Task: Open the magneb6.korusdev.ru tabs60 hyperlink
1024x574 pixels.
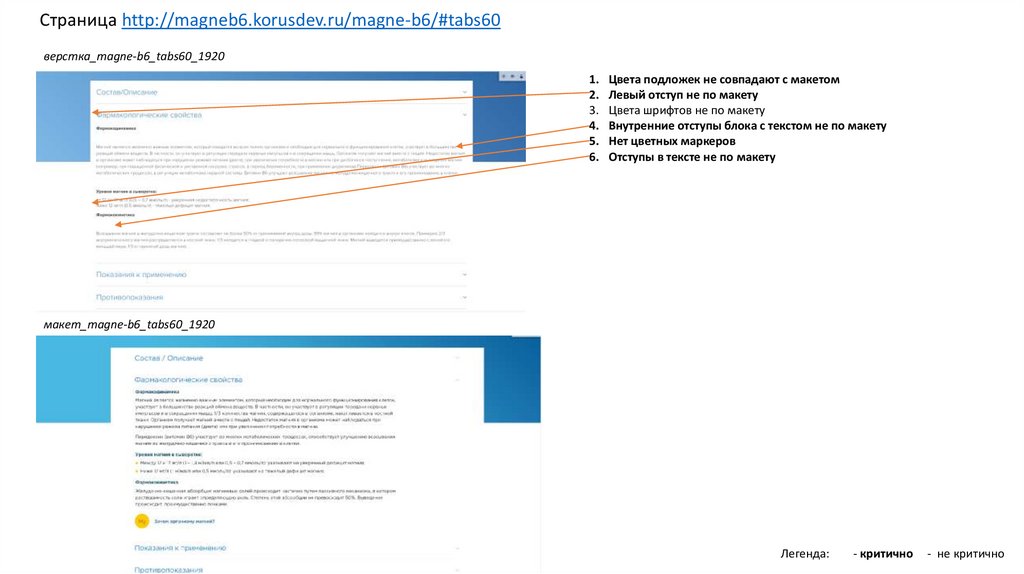Action: coord(311,20)
